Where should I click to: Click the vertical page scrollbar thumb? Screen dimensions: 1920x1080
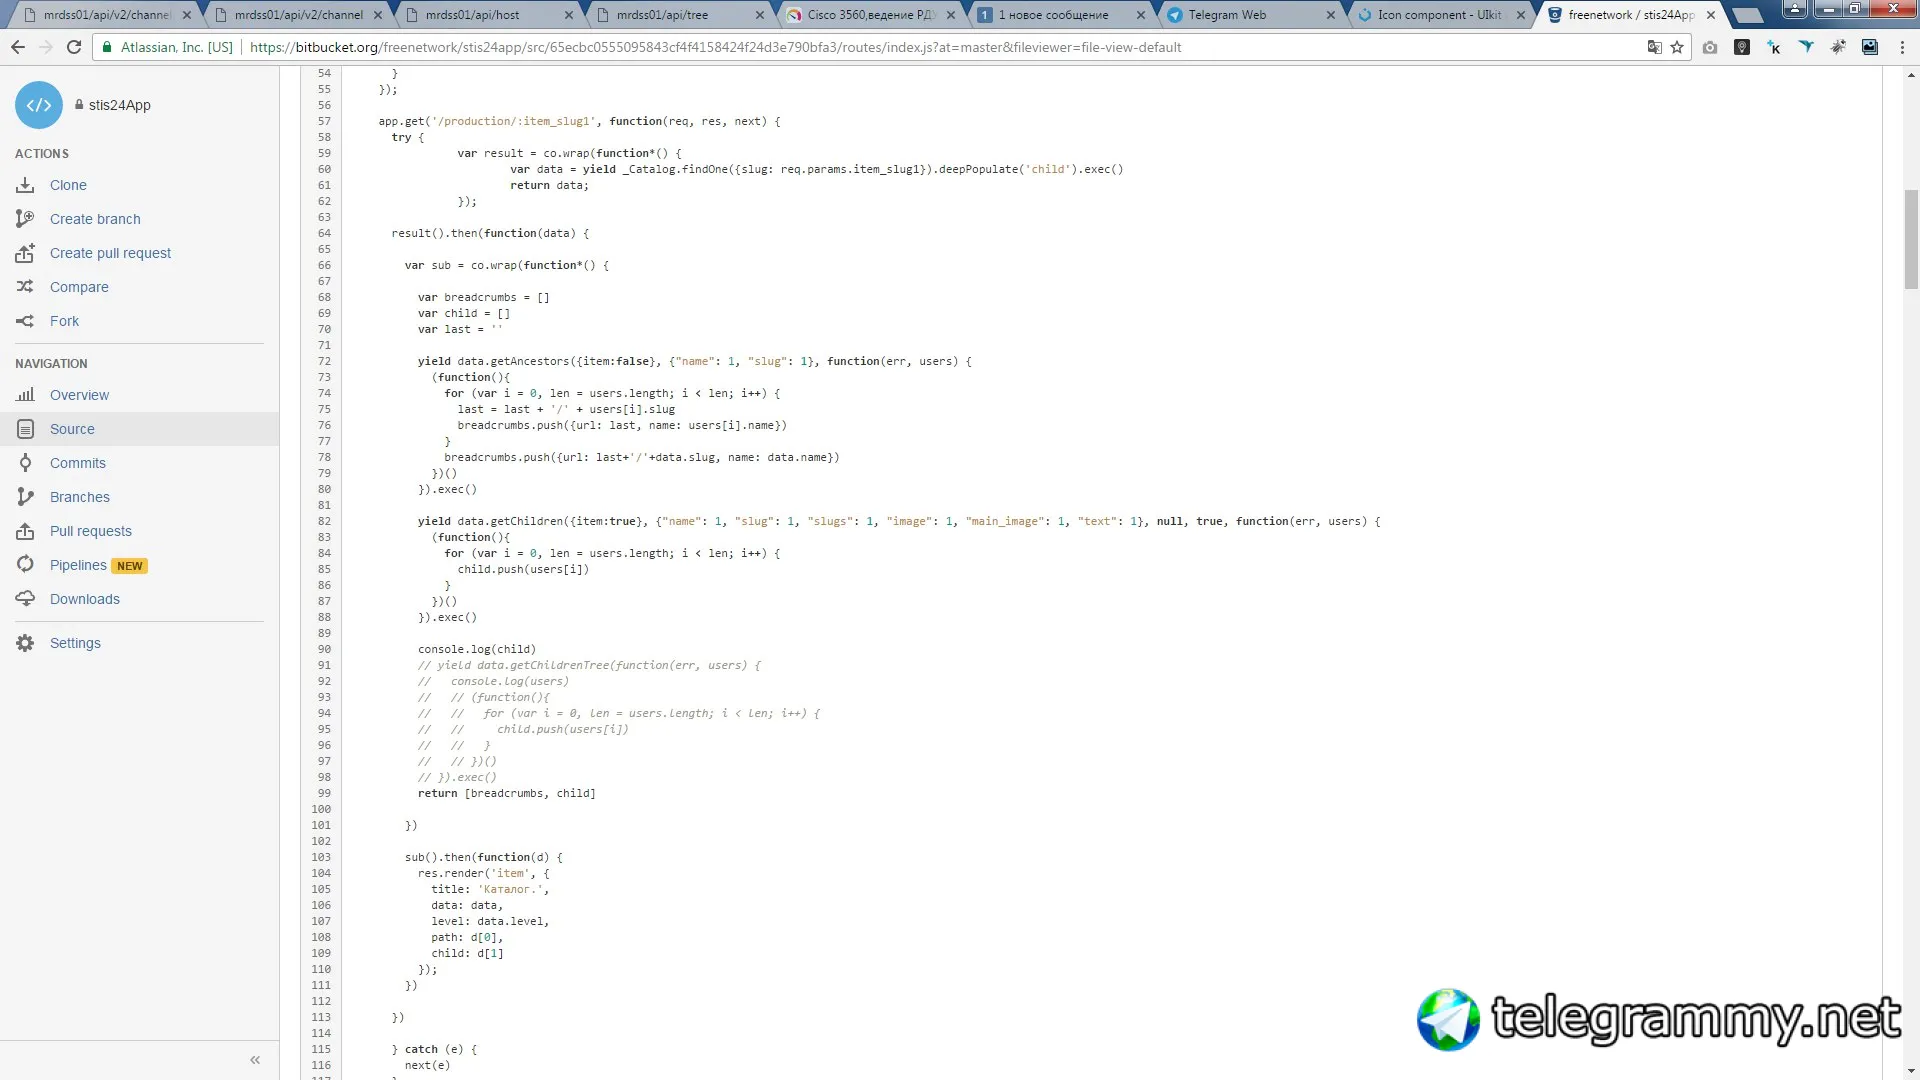1911,238
